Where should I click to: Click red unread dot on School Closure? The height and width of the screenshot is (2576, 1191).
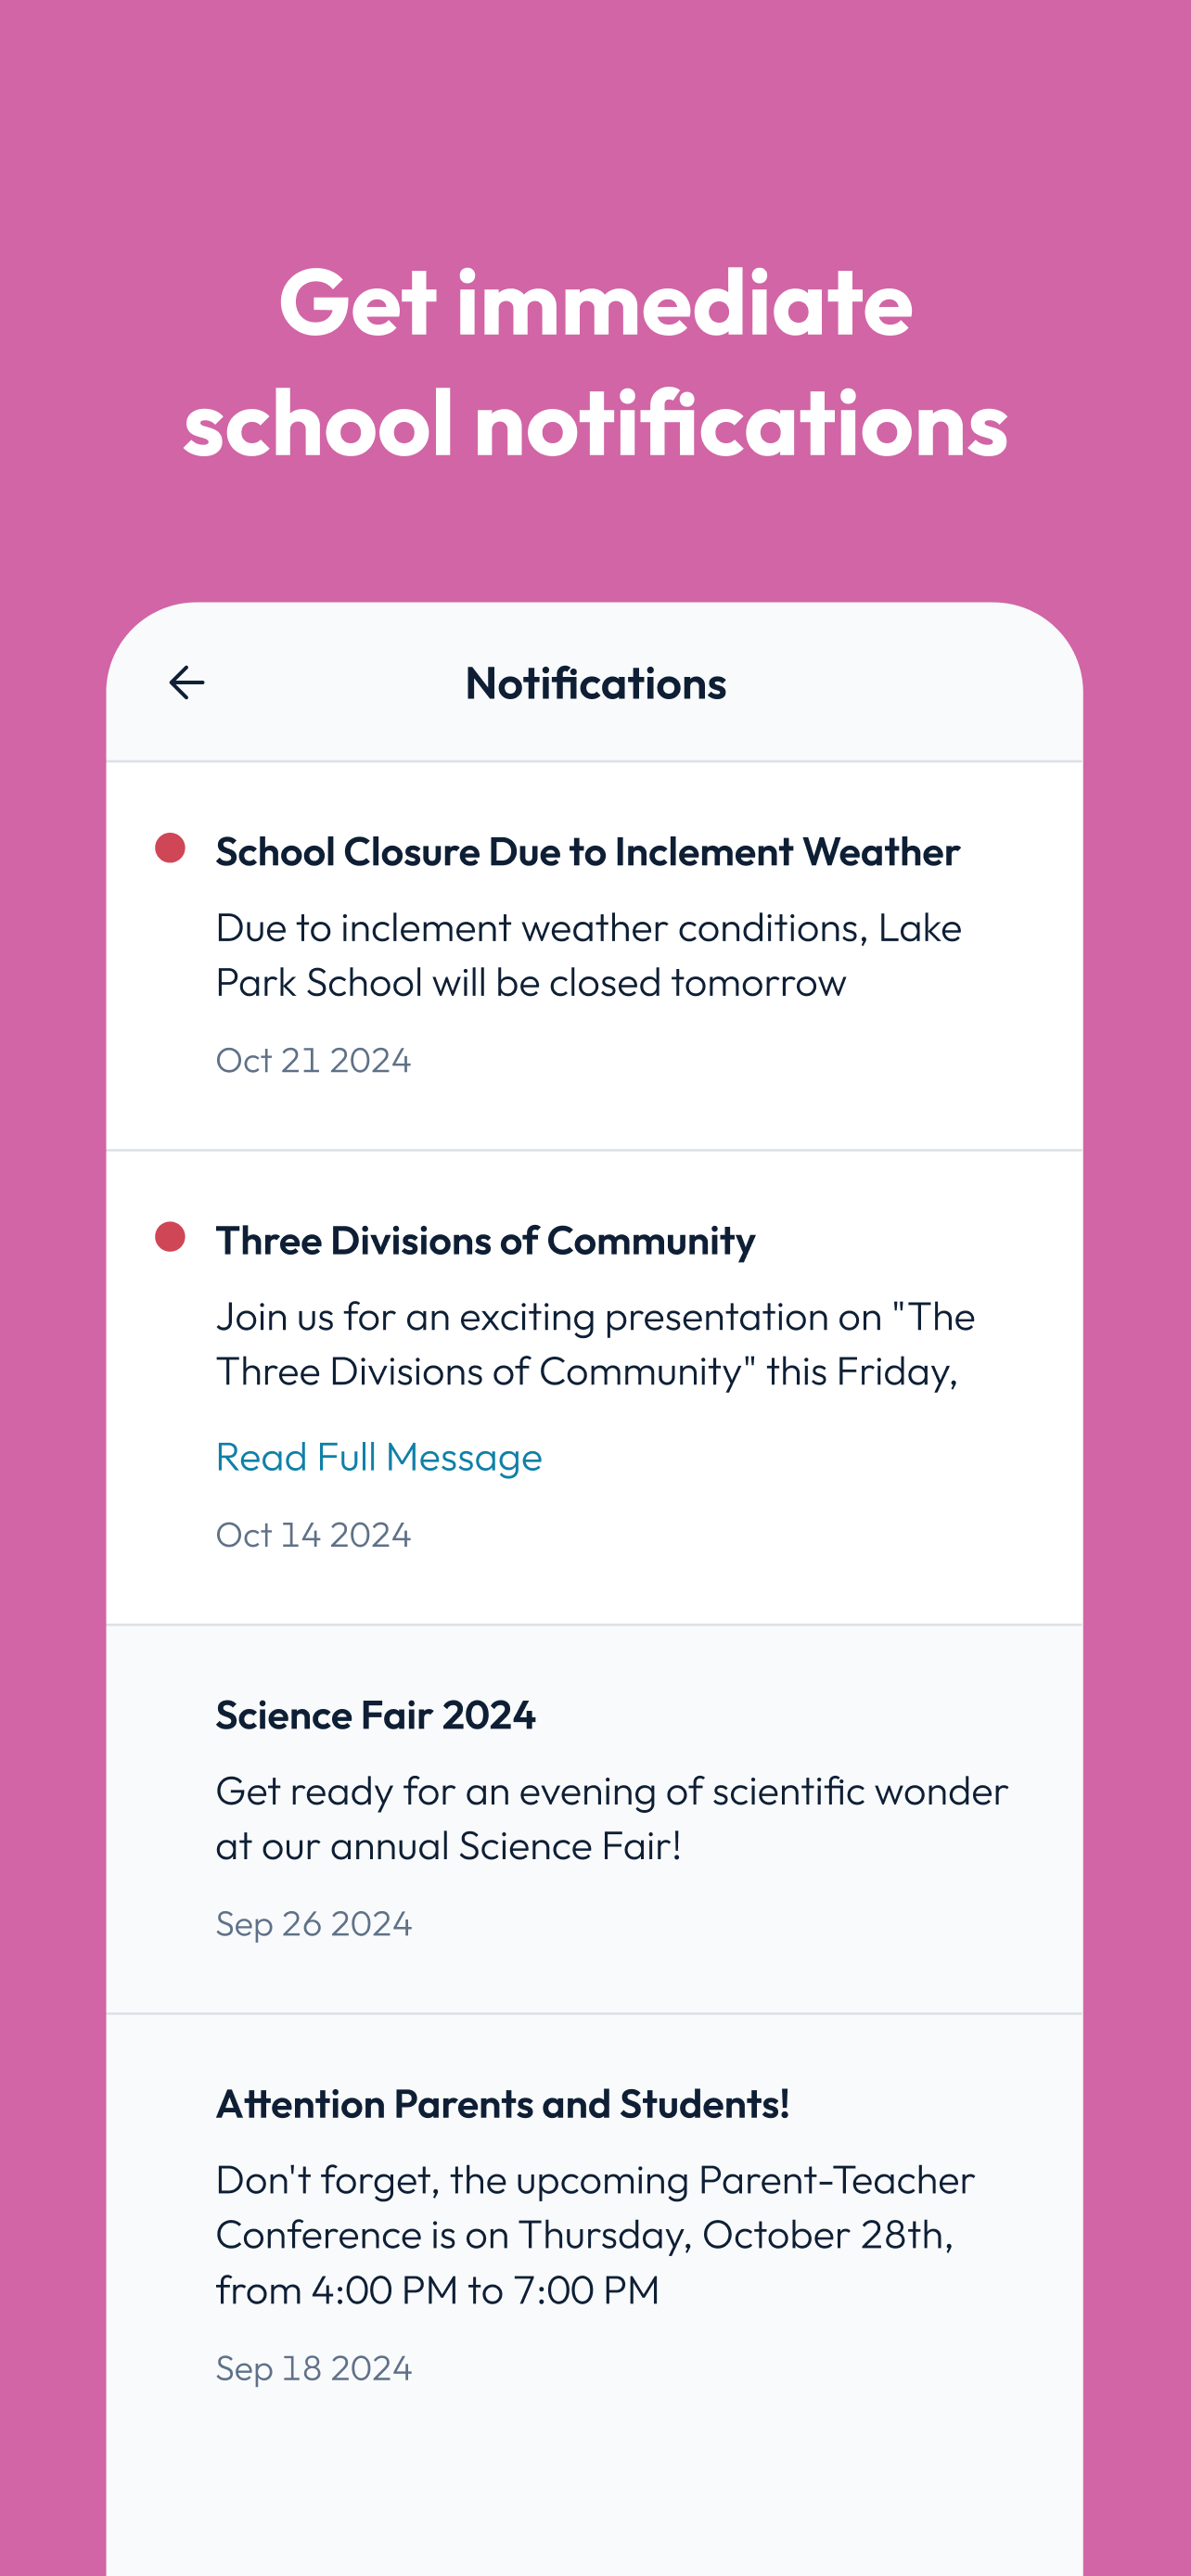click(x=170, y=848)
